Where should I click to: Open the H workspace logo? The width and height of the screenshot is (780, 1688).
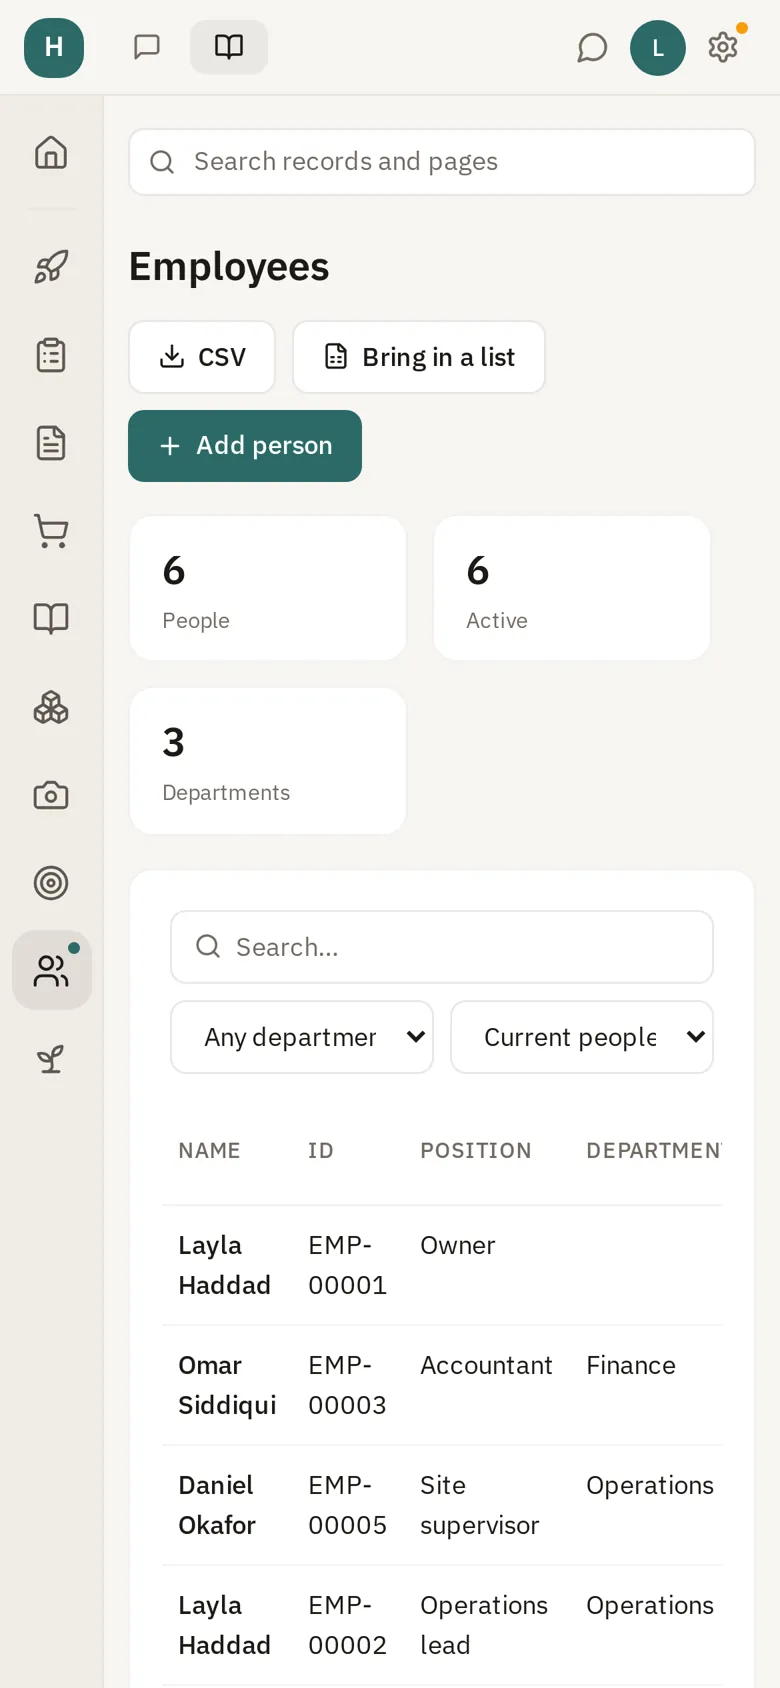click(54, 47)
